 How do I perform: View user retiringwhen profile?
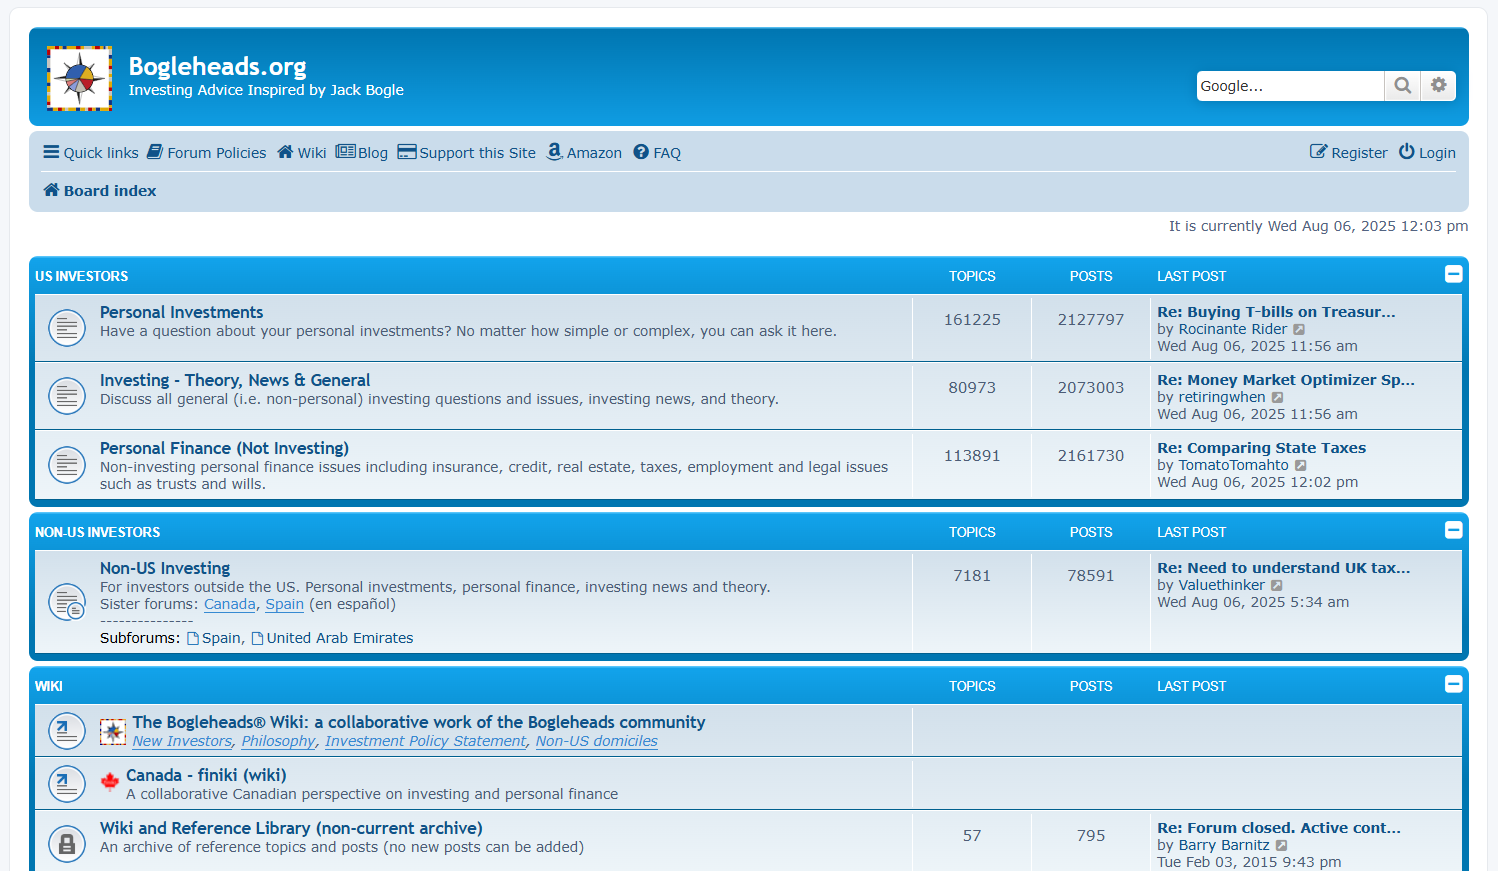[1222, 397]
